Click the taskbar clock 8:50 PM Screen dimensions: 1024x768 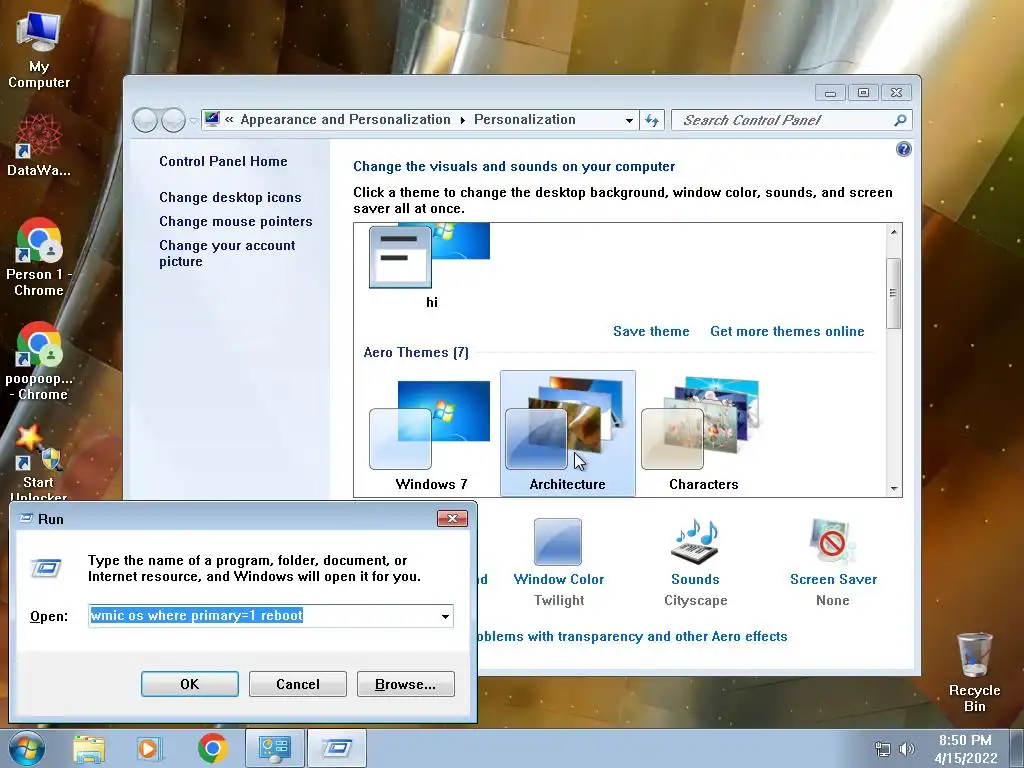pos(965,749)
